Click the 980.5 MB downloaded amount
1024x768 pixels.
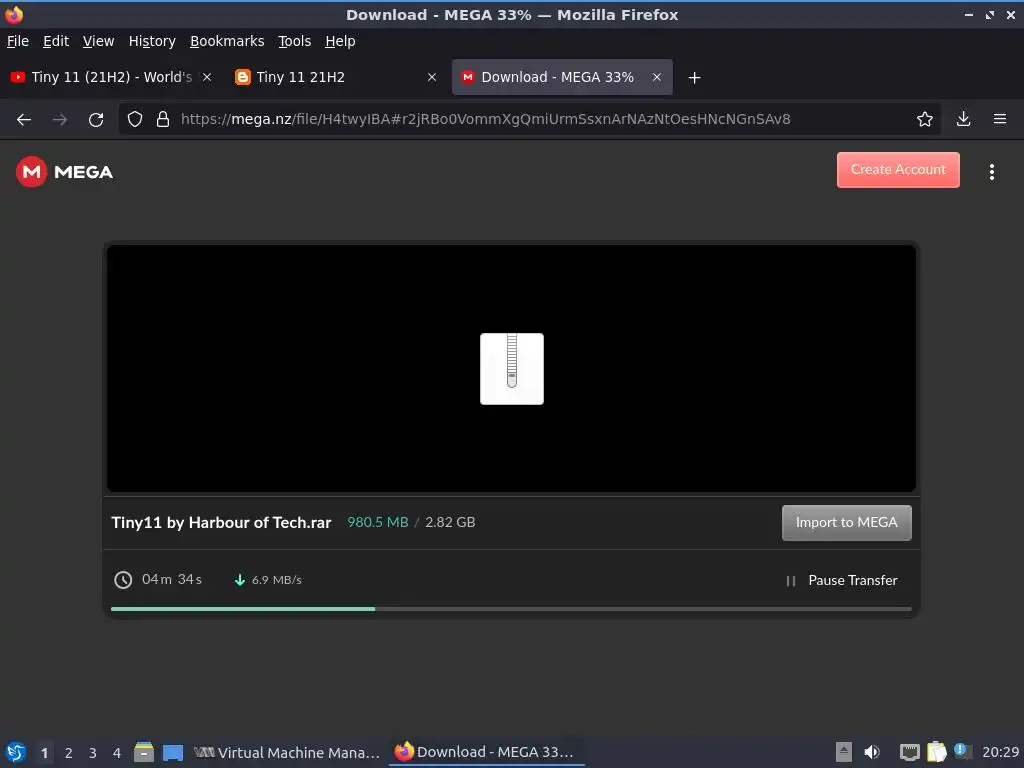pos(377,522)
